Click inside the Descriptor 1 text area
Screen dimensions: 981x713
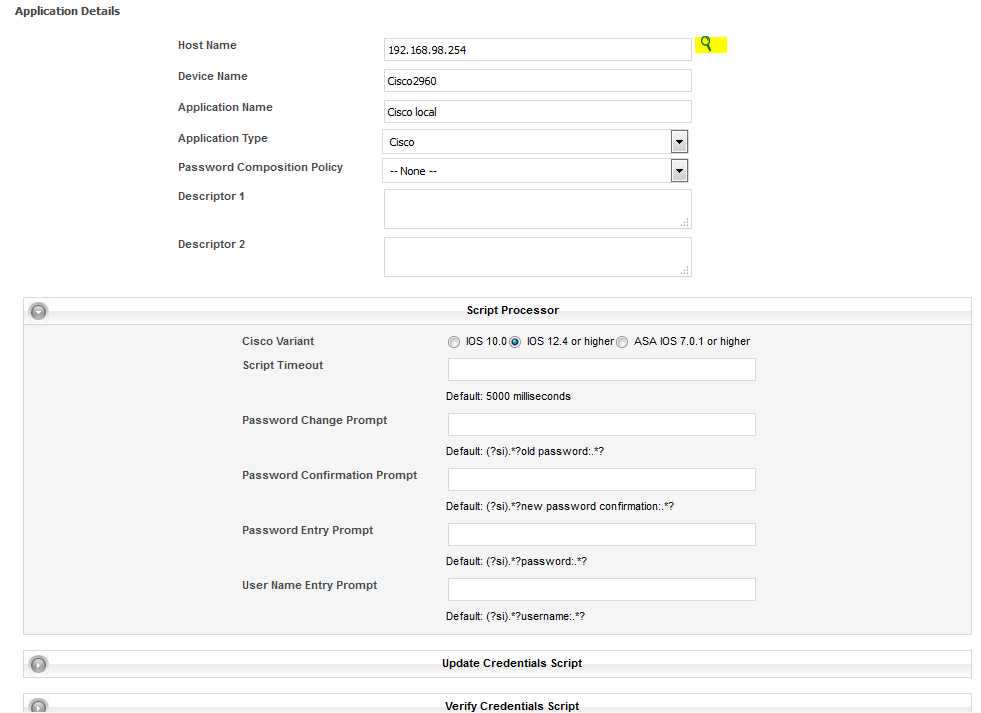coord(537,209)
